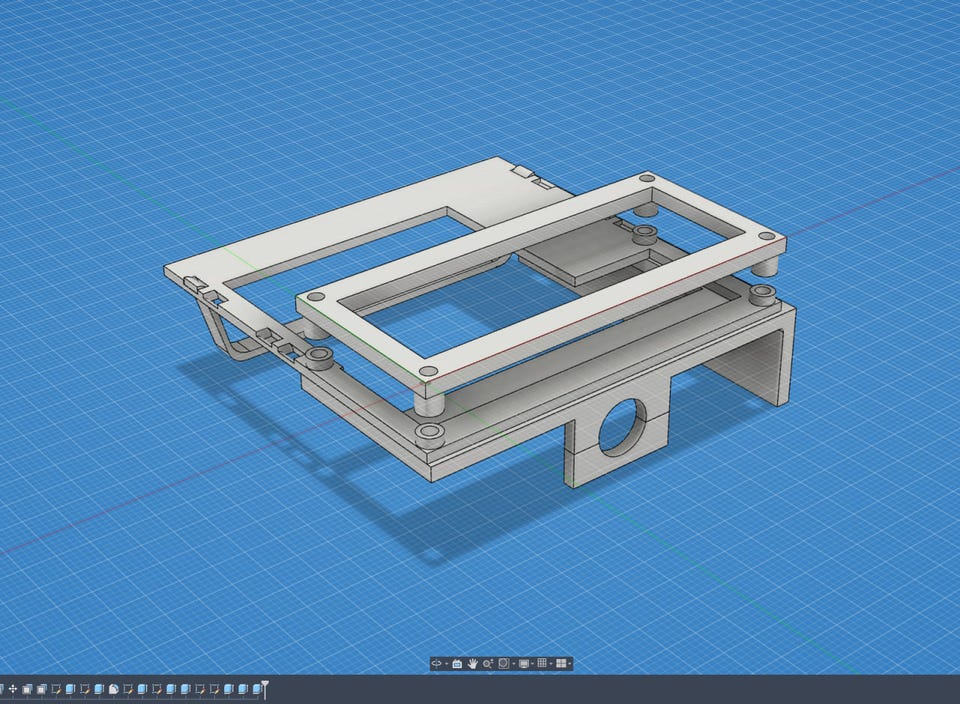Select the first extrude feature in timeline

coord(70,689)
